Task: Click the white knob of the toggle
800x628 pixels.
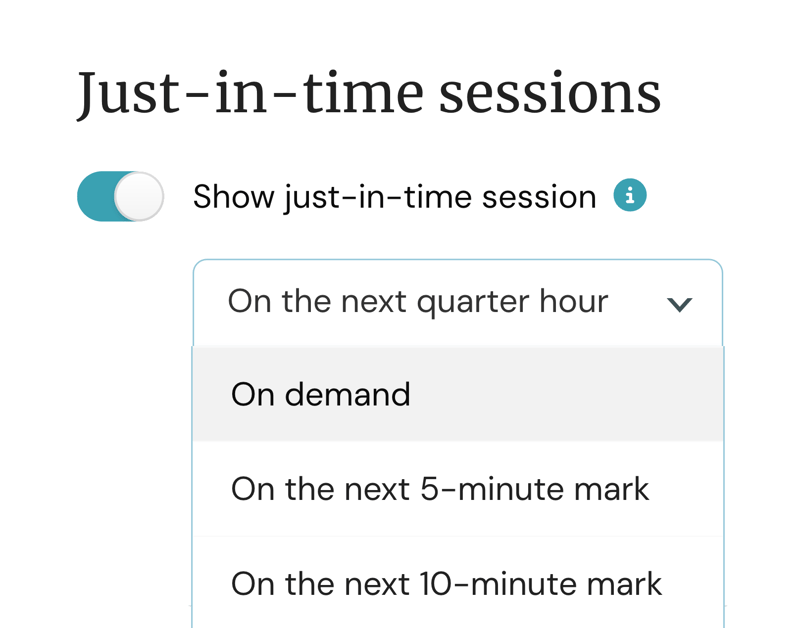Action: (139, 196)
